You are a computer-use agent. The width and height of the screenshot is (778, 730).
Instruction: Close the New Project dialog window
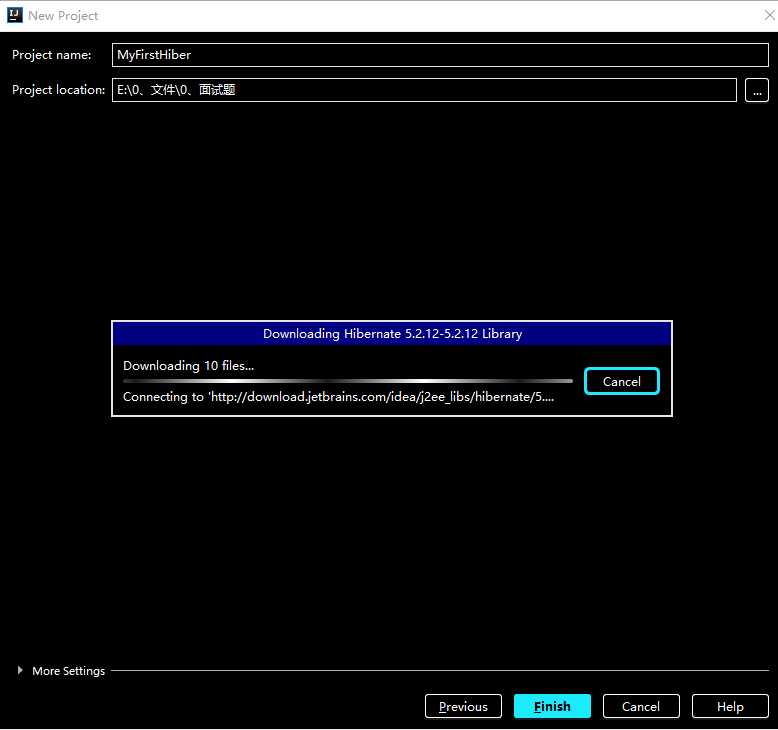(x=769, y=15)
